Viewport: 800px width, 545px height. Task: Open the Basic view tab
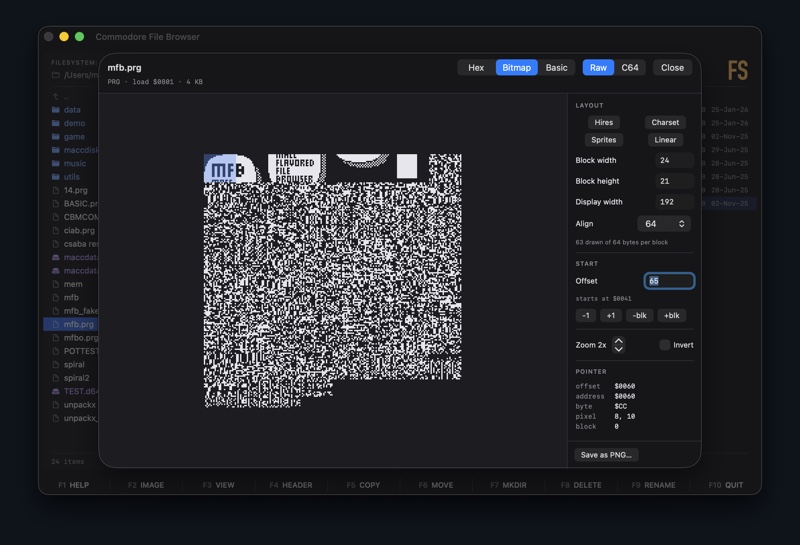(x=556, y=67)
